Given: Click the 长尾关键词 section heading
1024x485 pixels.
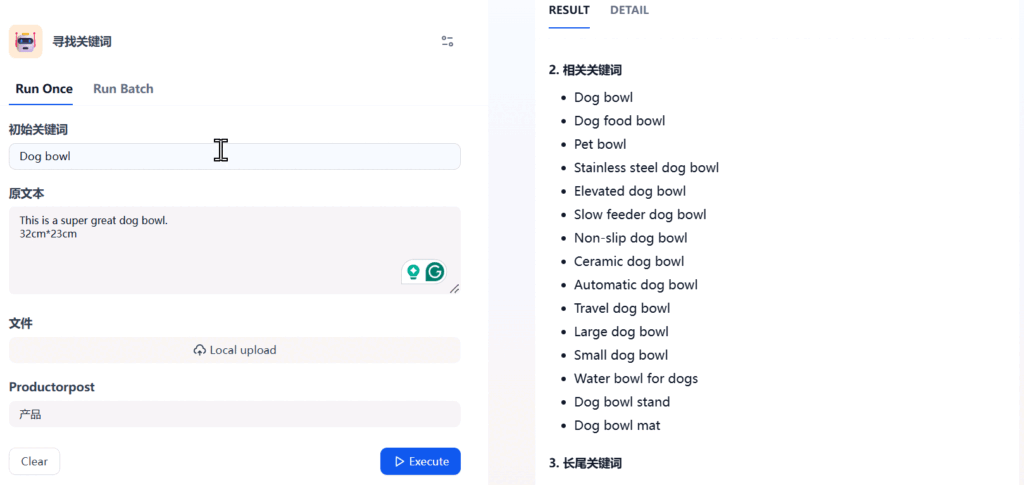Looking at the screenshot, I should pyautogui.click(x=585, y=463).
